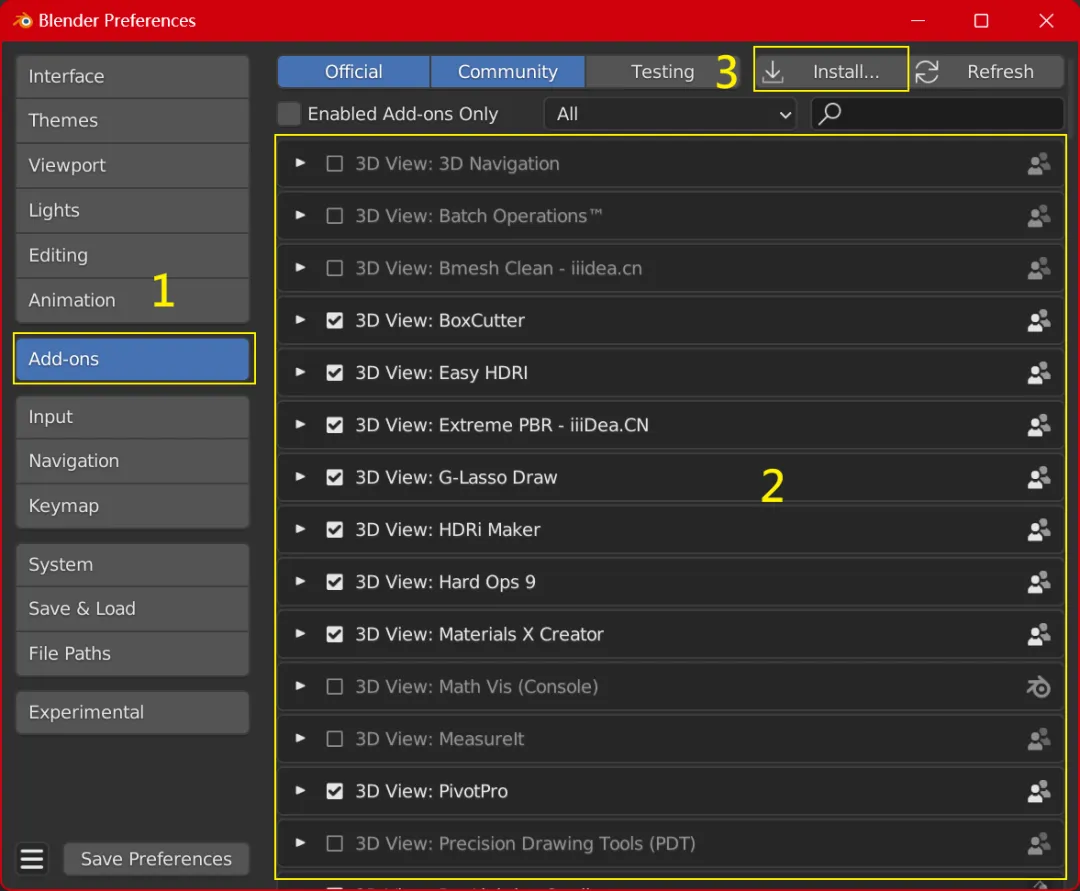Click the community icon on MeasureIt row
This screenshot has height=891, width=1080.
click(x=1039, y=740)
